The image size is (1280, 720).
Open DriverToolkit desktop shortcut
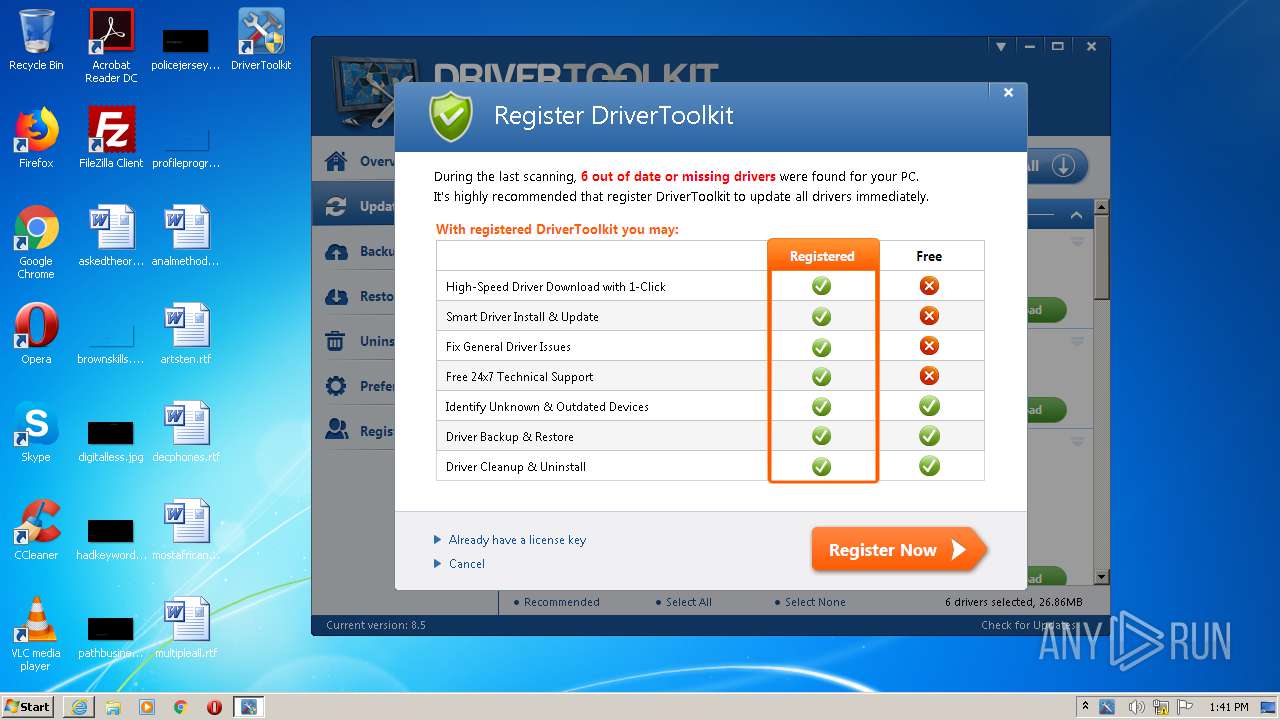pos(261,40)
